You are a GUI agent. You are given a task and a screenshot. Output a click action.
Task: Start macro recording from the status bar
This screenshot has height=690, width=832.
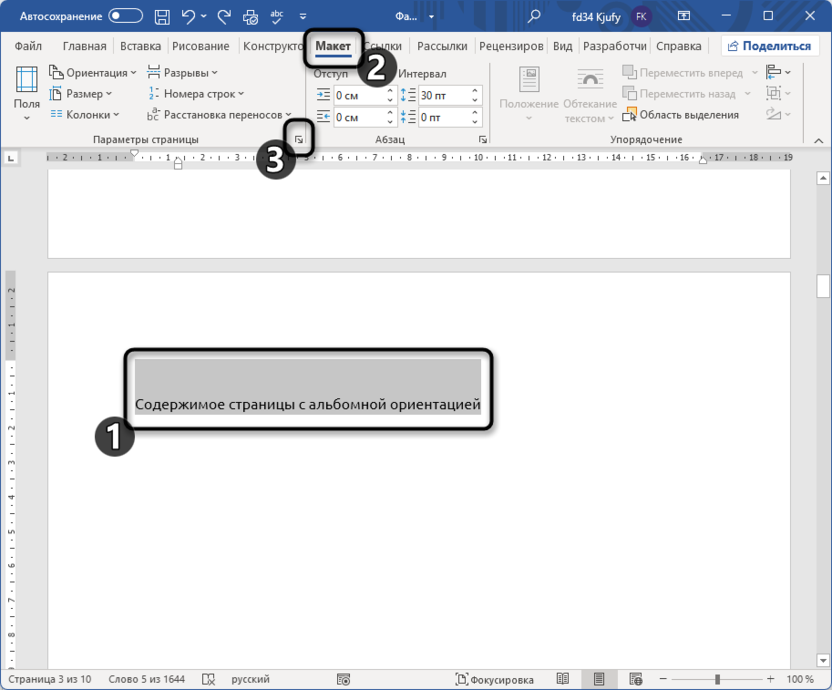point(345,678)
